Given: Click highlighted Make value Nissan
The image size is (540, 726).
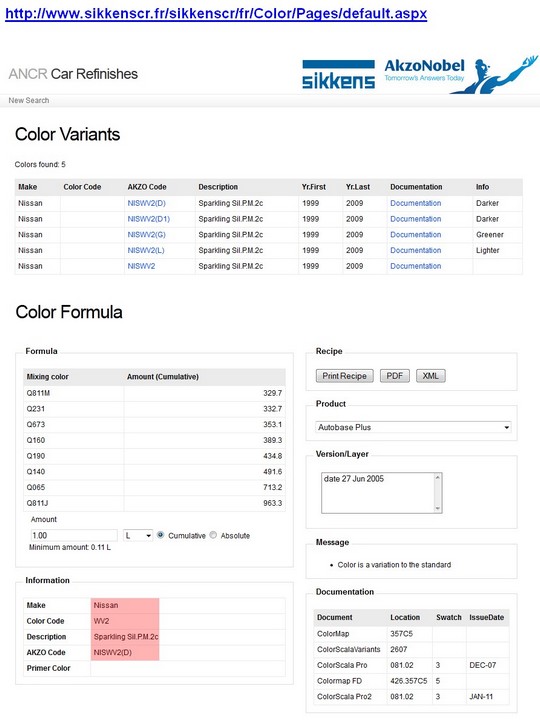Looking at the screenshot, I should click(x=106, y=606).
